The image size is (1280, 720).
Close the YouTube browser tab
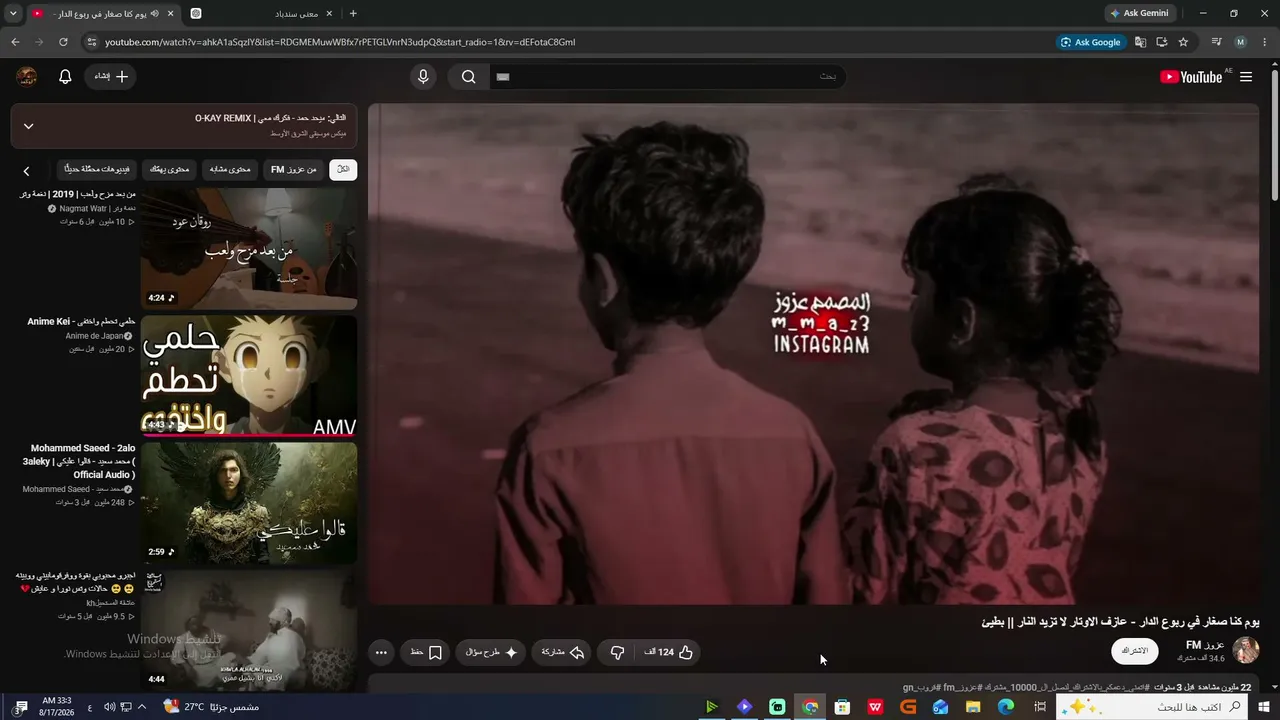point(170,14)
